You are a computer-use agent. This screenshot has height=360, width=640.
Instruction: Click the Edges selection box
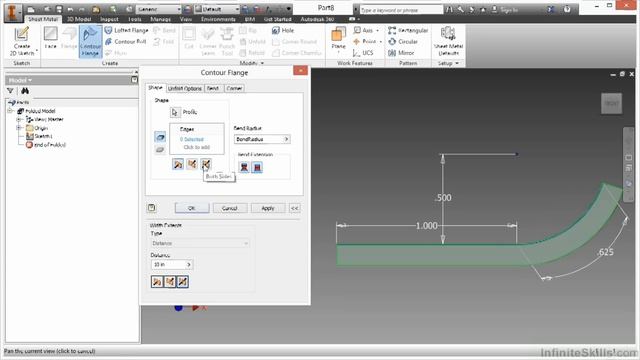pos(197,139)
